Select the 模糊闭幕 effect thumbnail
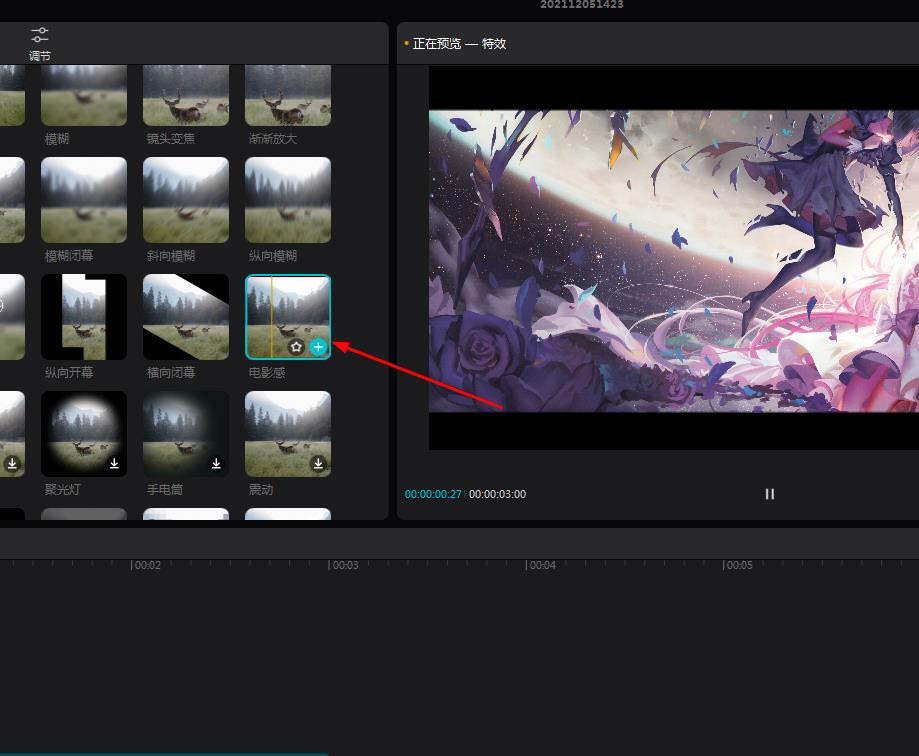The width and height of the screenshot is (919, 756). [x=84, y=199]
